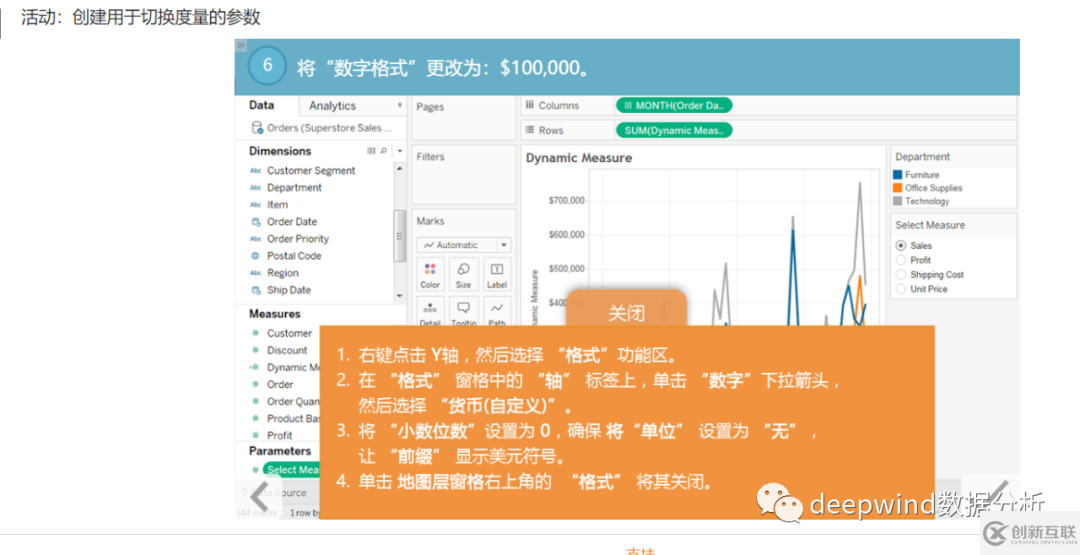Click the Abc icon beside Department
1080x555 pixels.
coord(256,188)
